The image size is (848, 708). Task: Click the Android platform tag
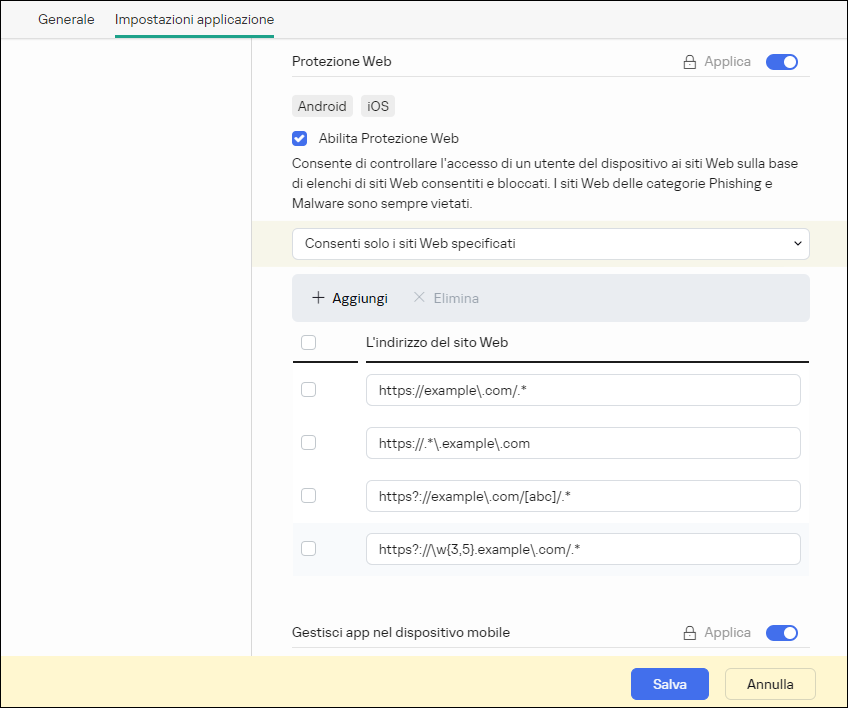tap(322, 106)
